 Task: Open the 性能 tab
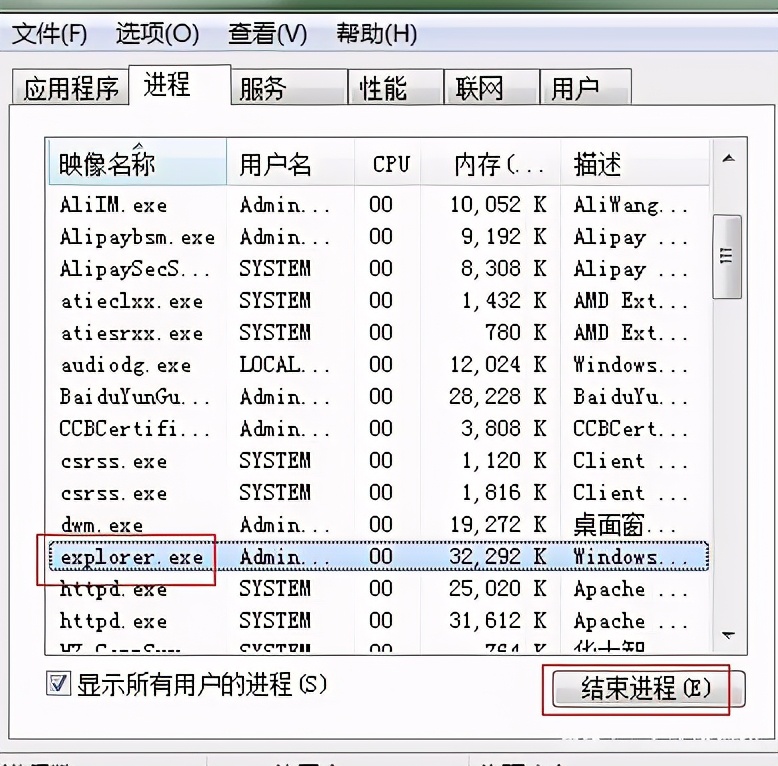coord(395,88)
